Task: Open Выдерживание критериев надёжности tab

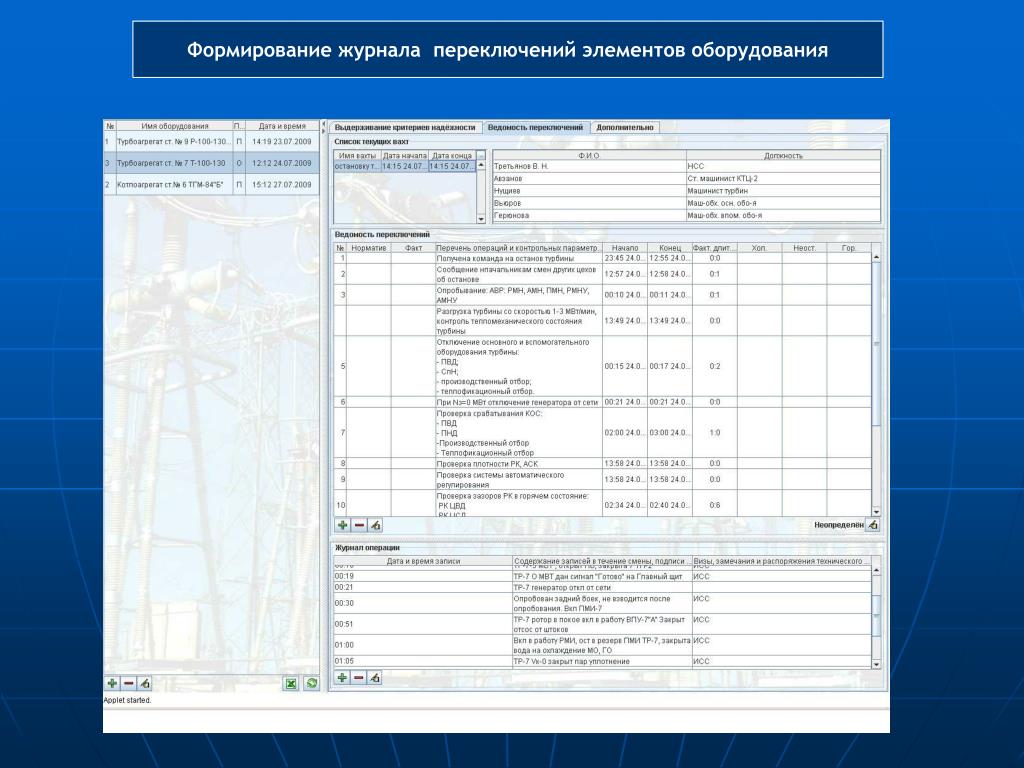Action: point(405,127)
